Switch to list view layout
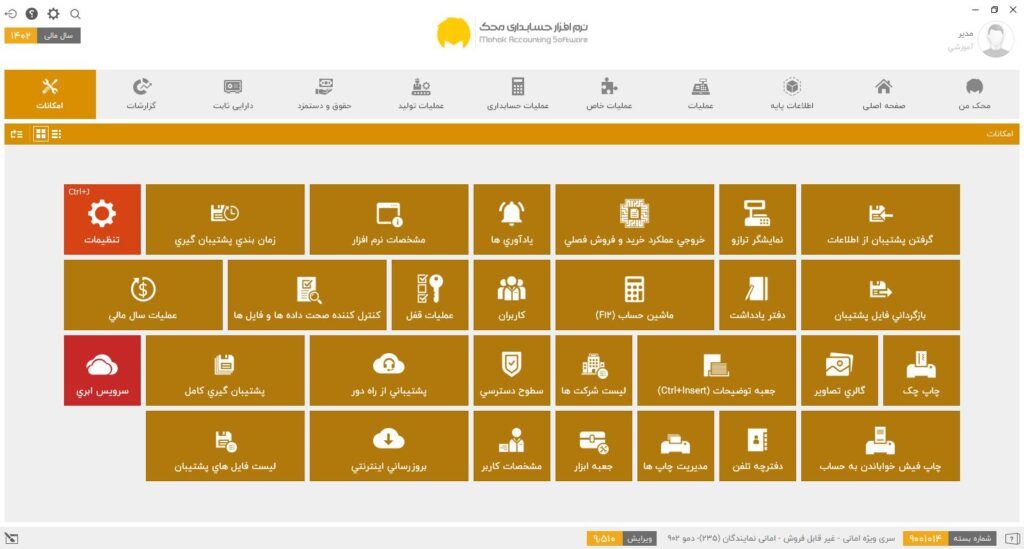 pos(56,133)
